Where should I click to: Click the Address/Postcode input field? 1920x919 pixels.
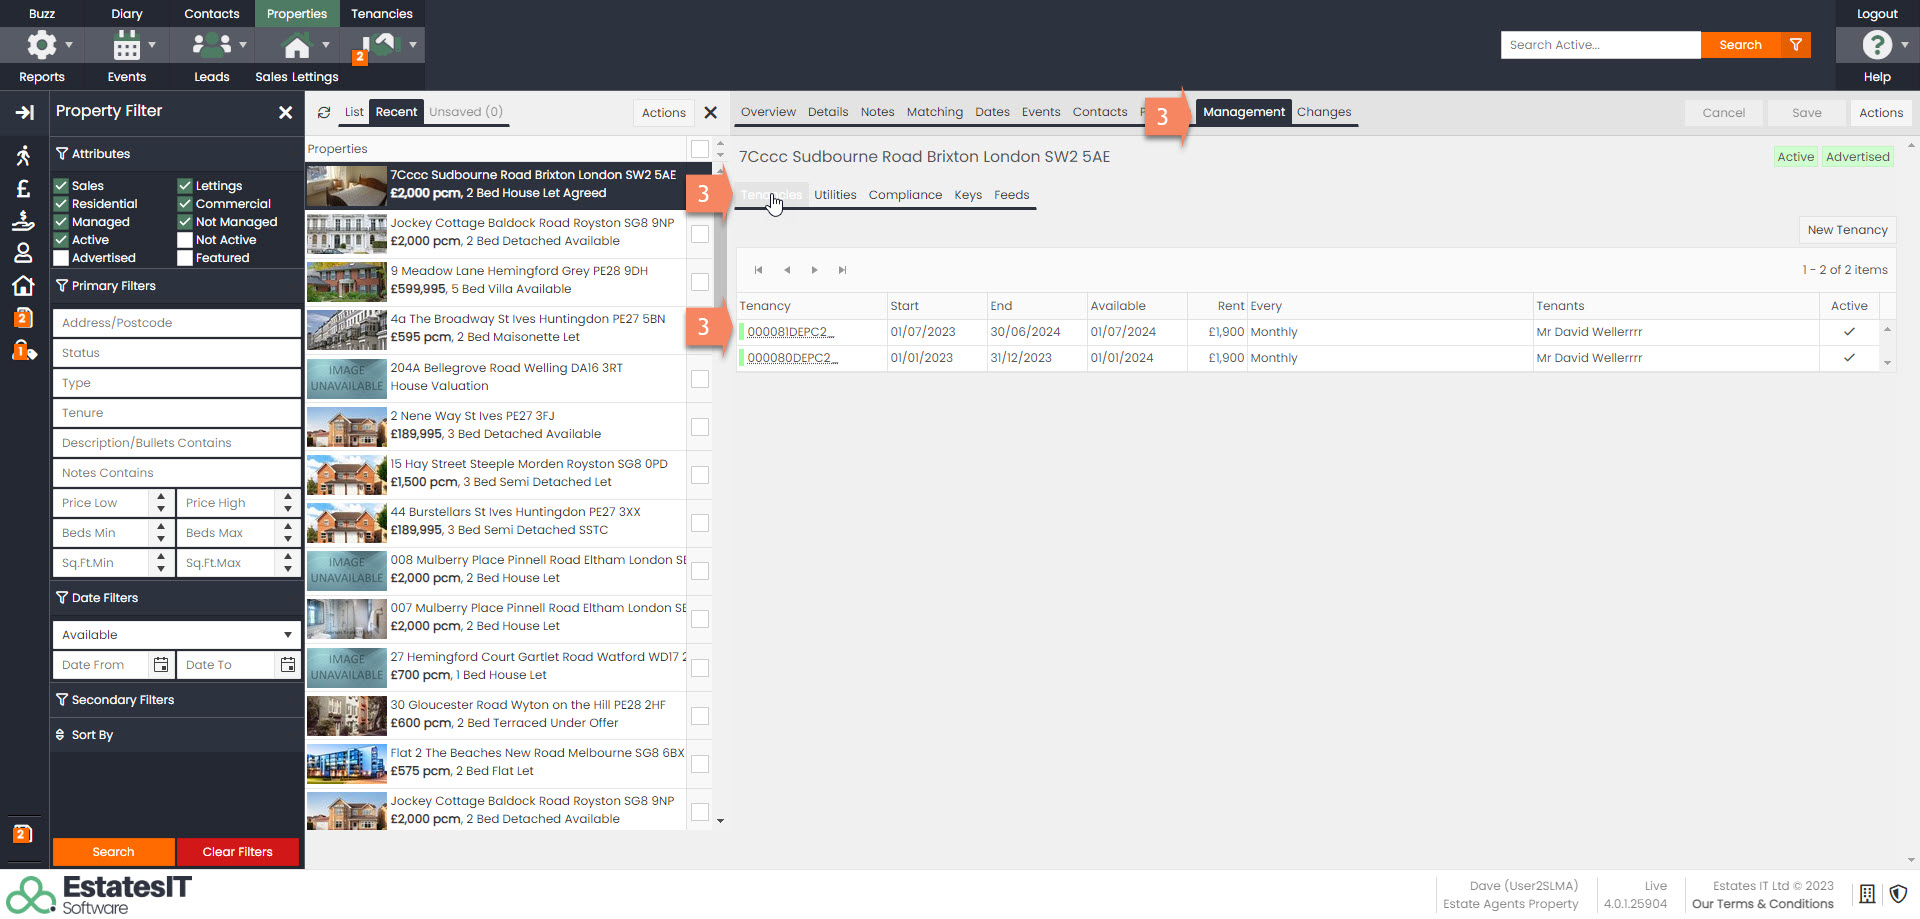coord(176,323)
